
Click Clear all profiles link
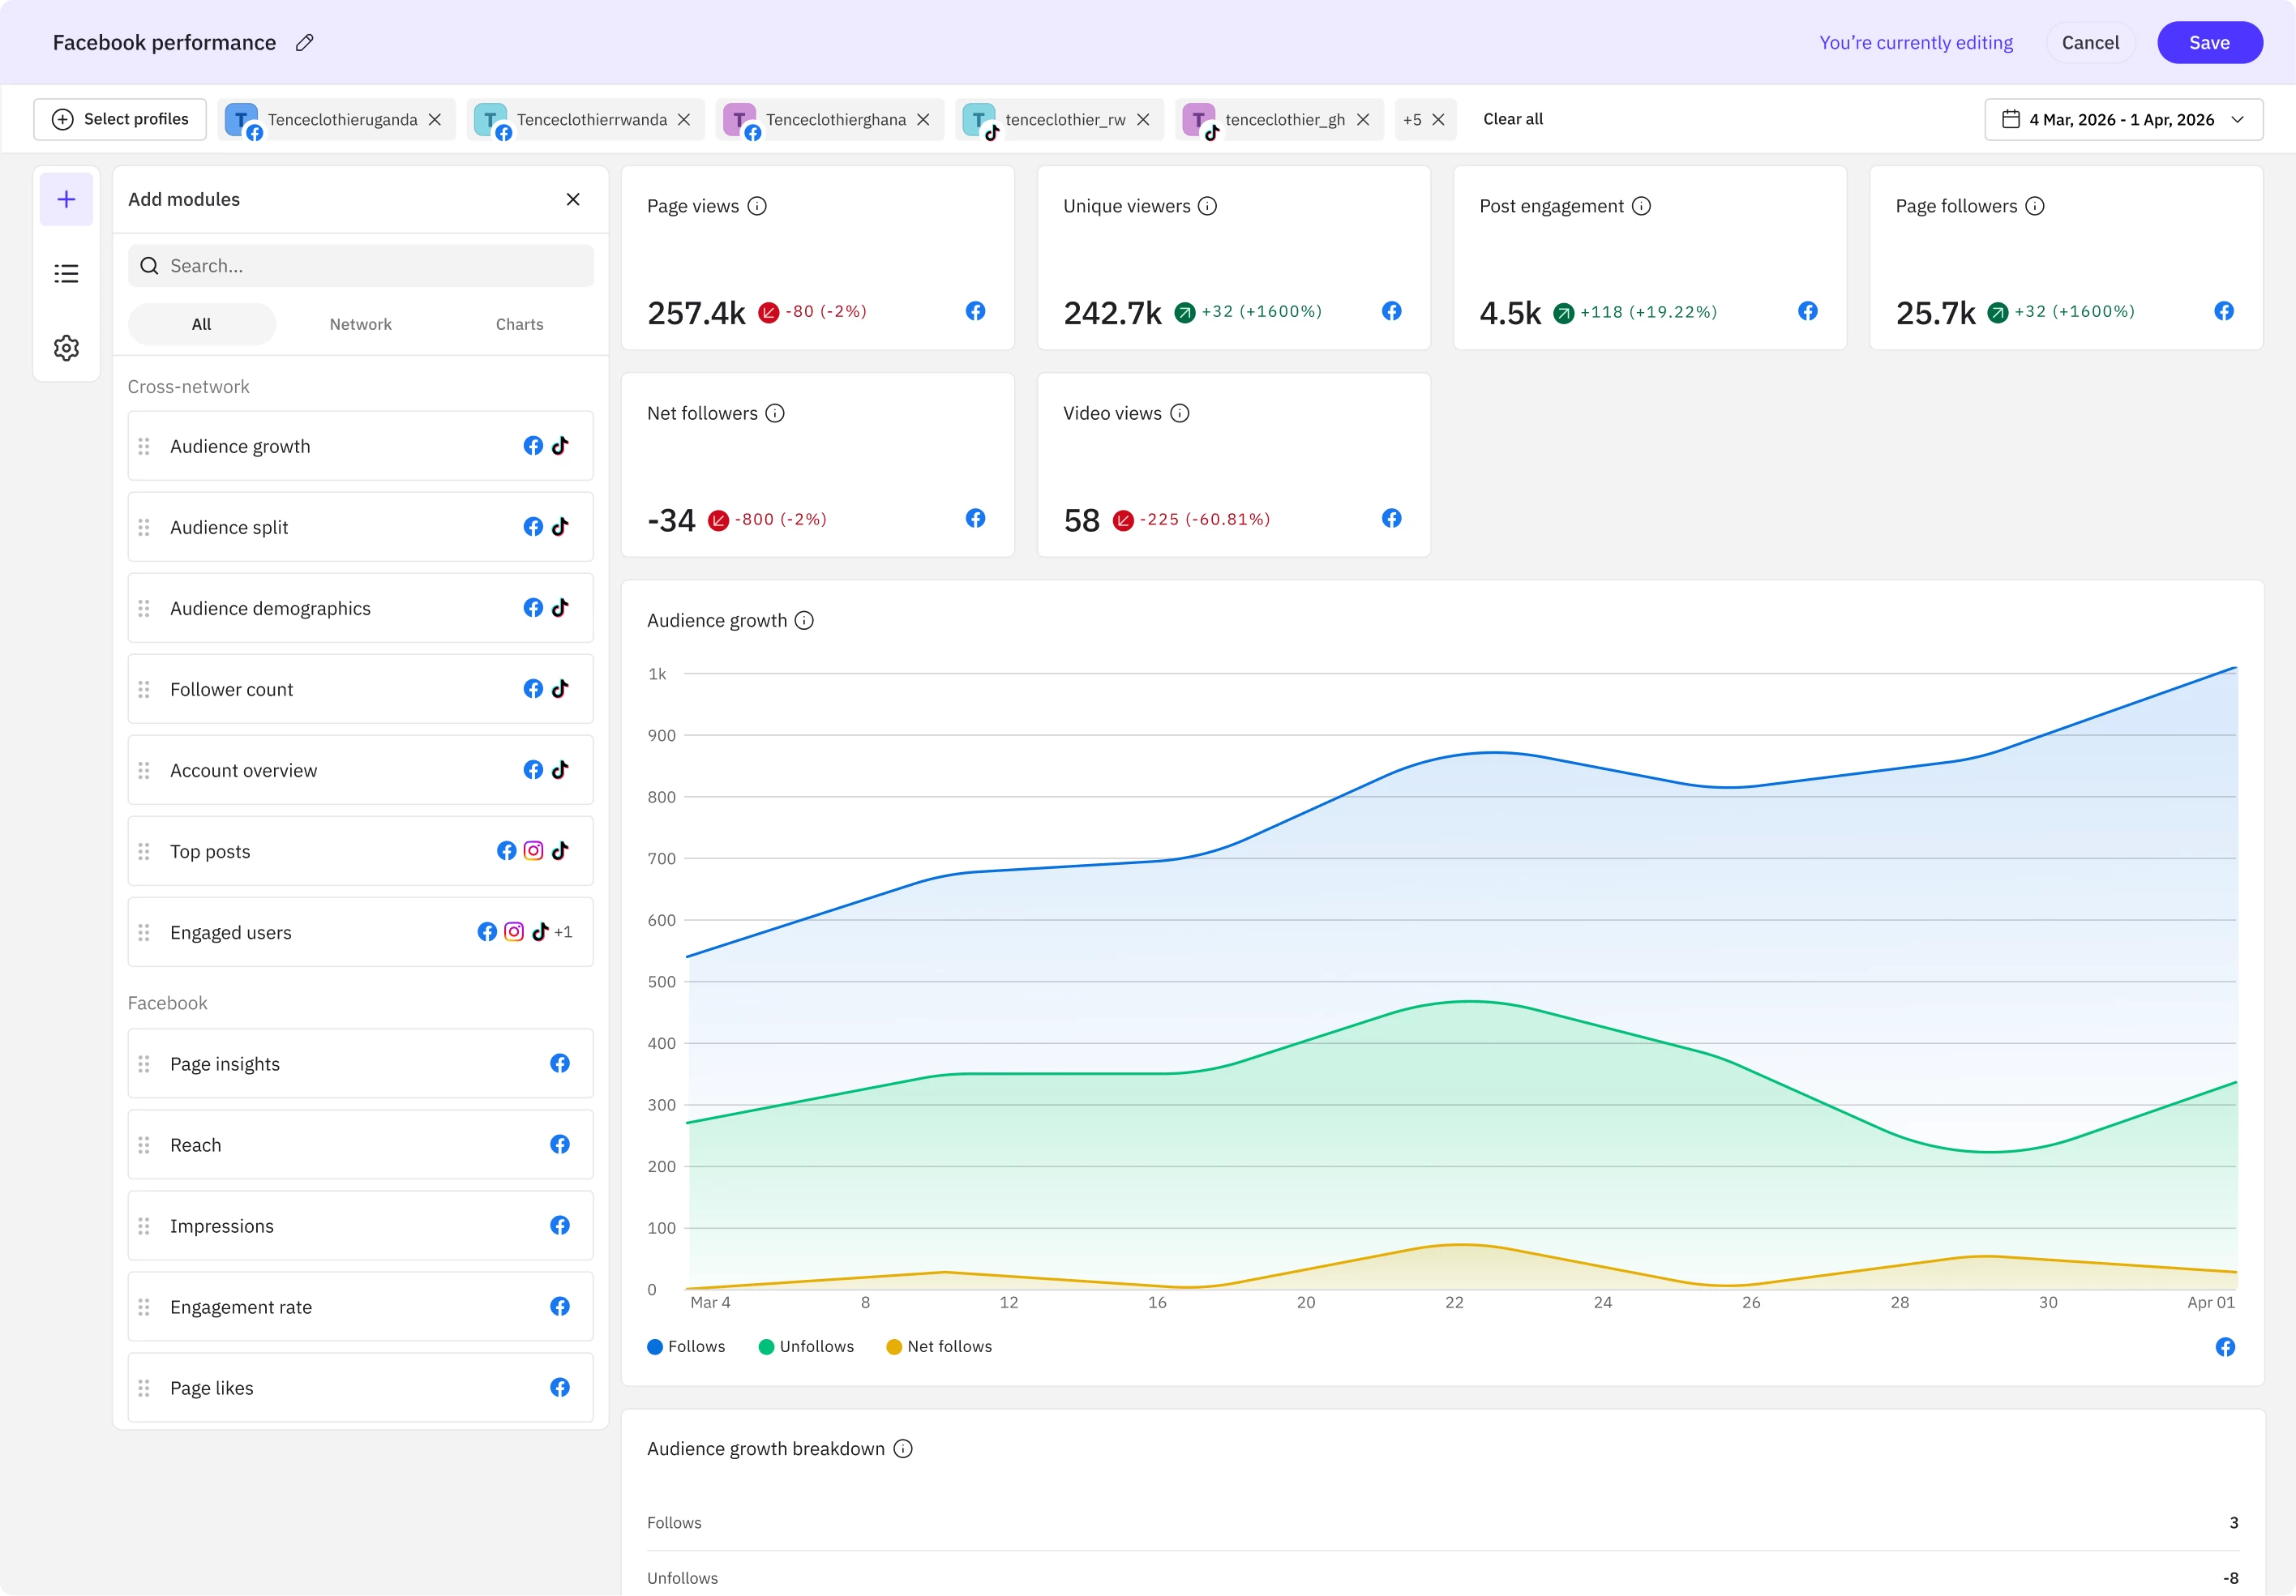point(1512,119)
